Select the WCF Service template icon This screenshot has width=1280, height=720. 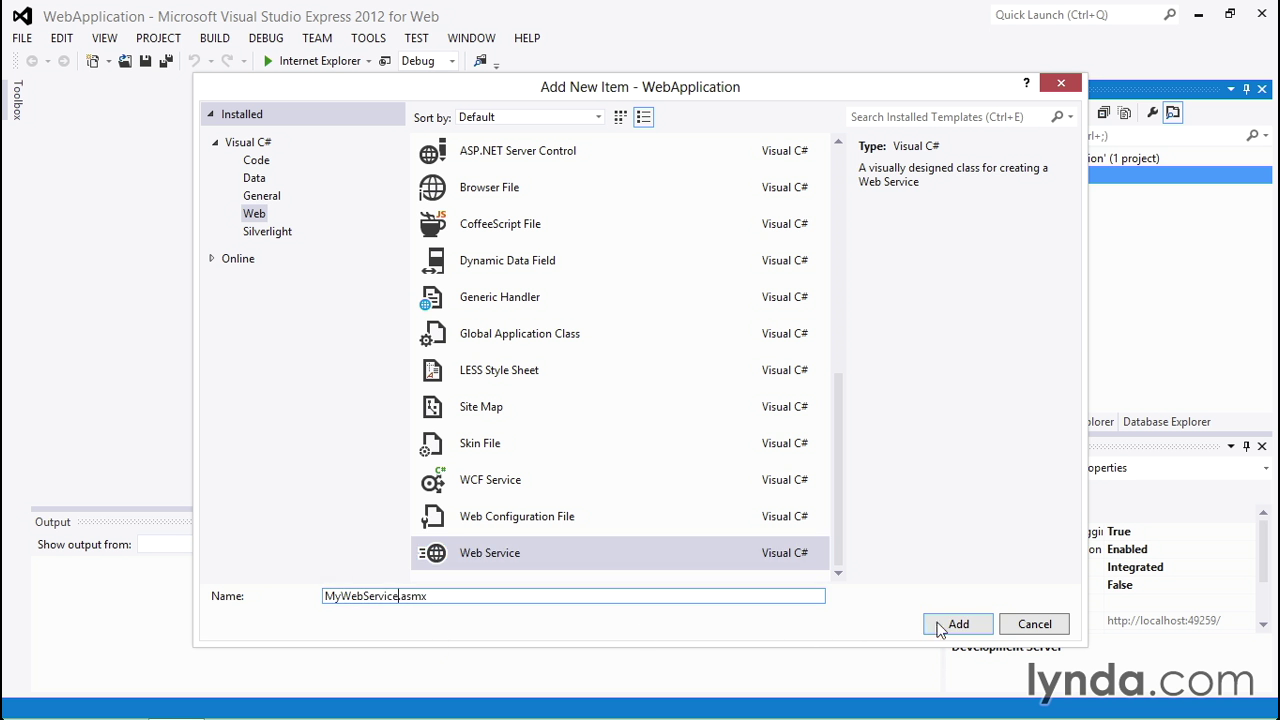[x=432, y=480]
